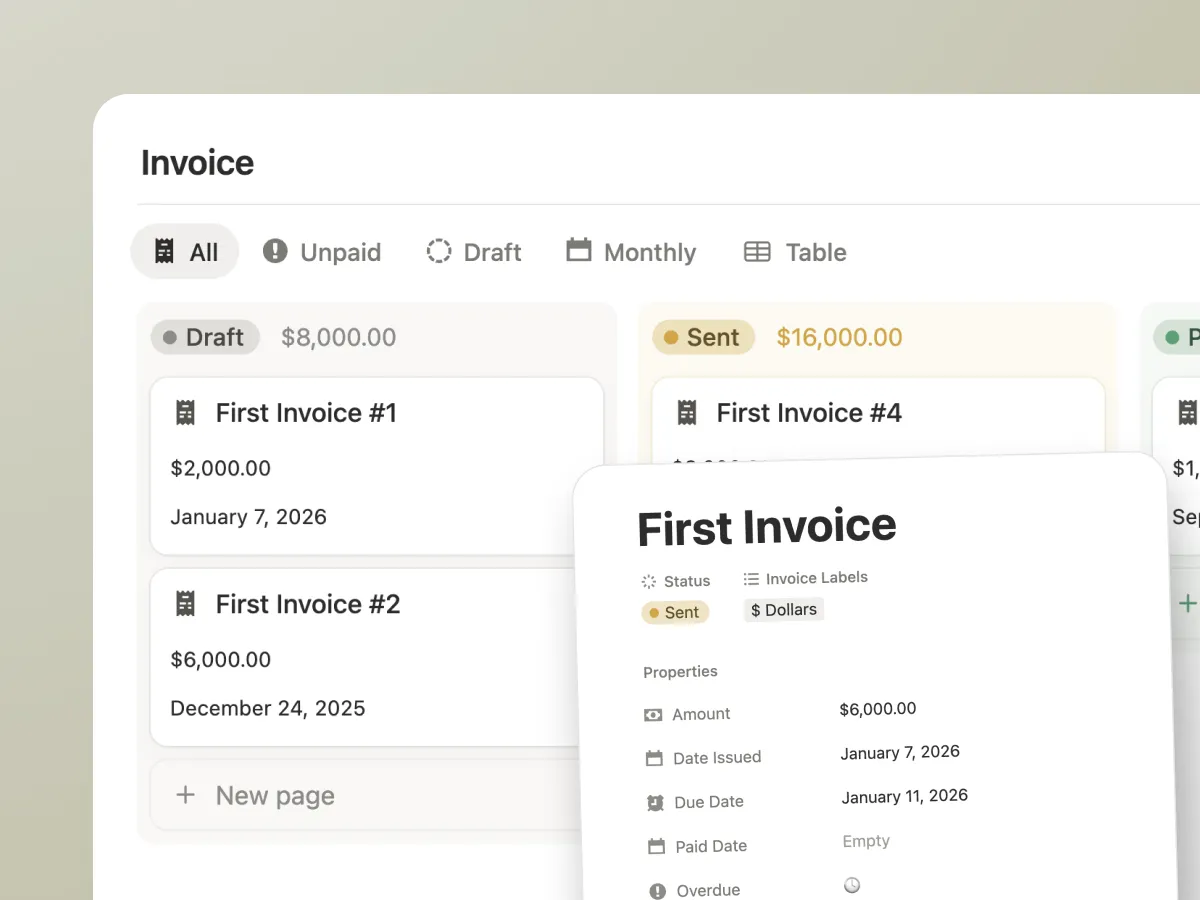
Task: Click the table grid icon beside Table
Action: 757,252
